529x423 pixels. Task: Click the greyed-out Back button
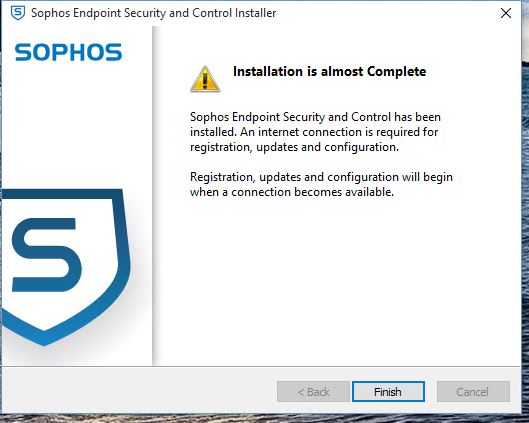(313, 392)
